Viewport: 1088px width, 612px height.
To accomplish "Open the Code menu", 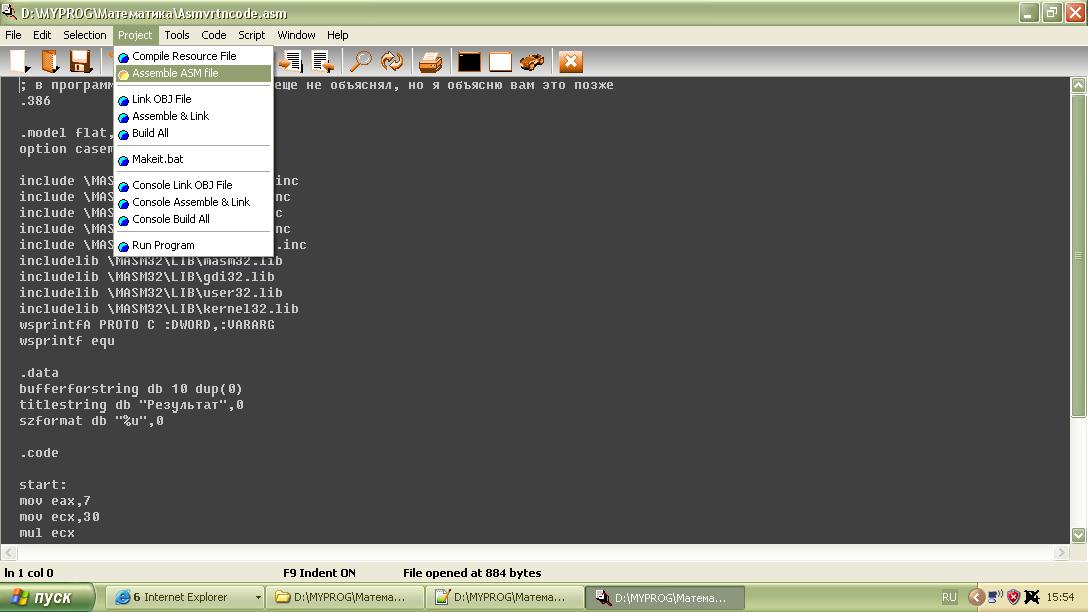I will 214,35.
